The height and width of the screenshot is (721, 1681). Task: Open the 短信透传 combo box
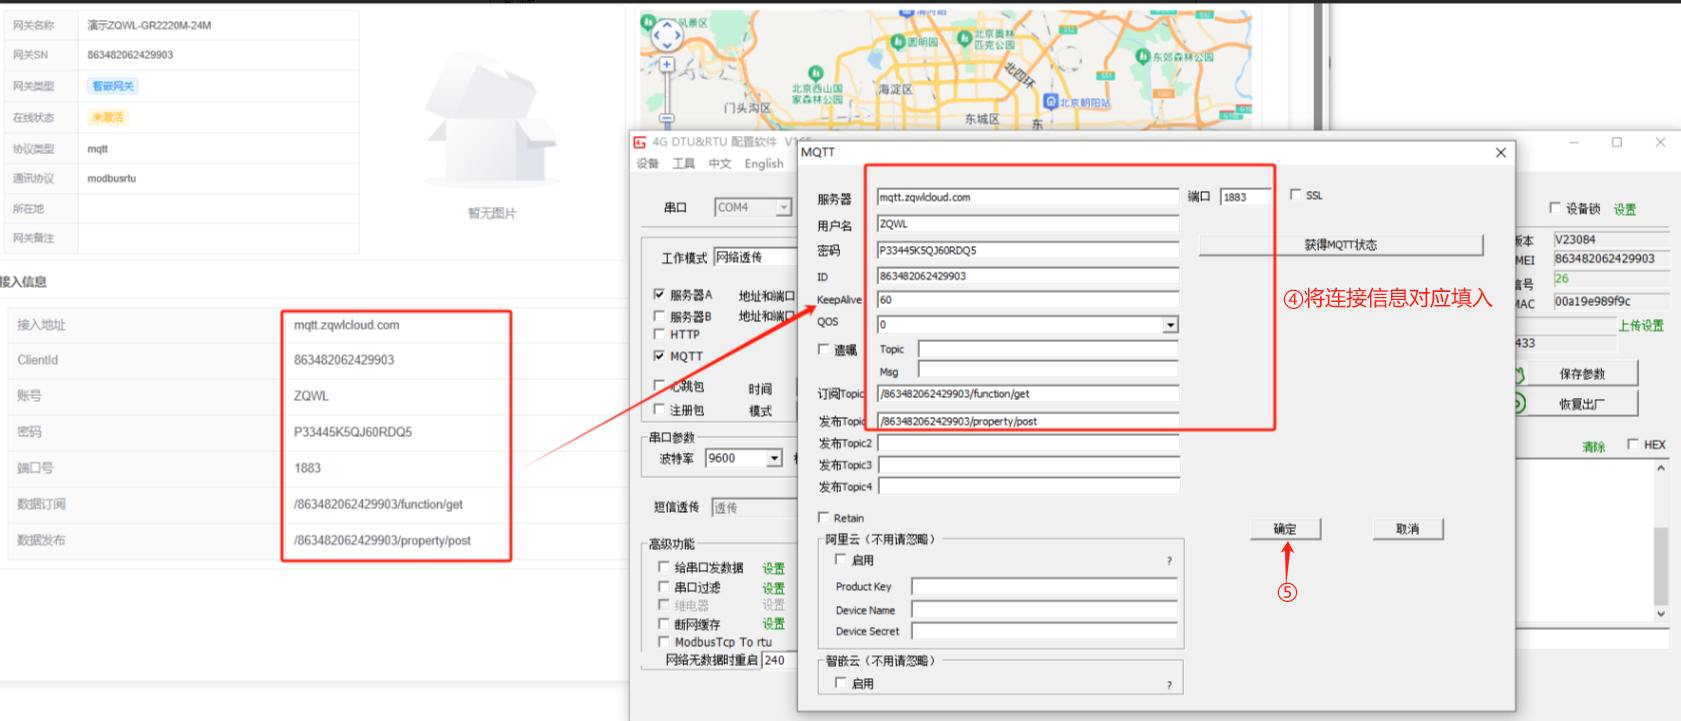pos(753,508)
